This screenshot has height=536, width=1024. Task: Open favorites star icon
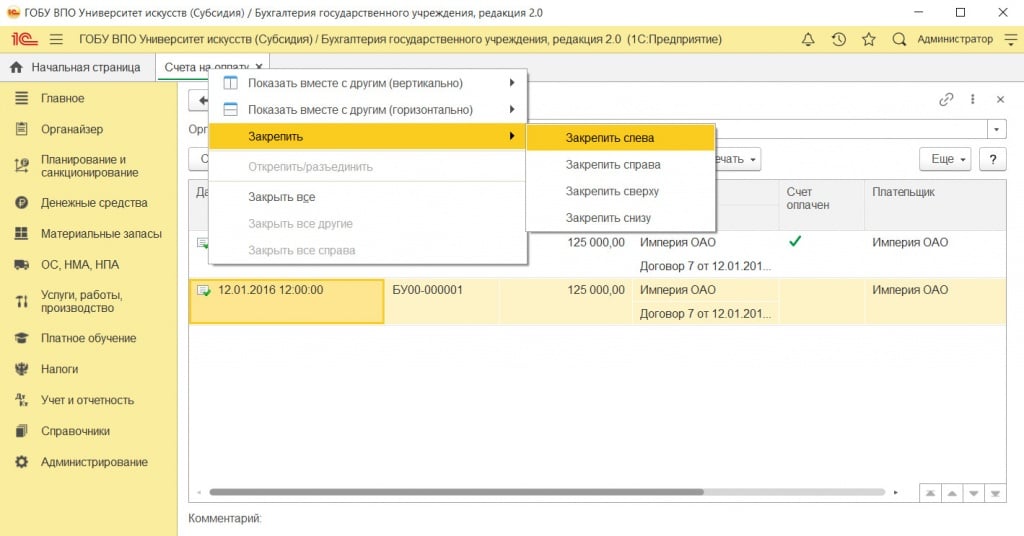(x=868, y=39)
